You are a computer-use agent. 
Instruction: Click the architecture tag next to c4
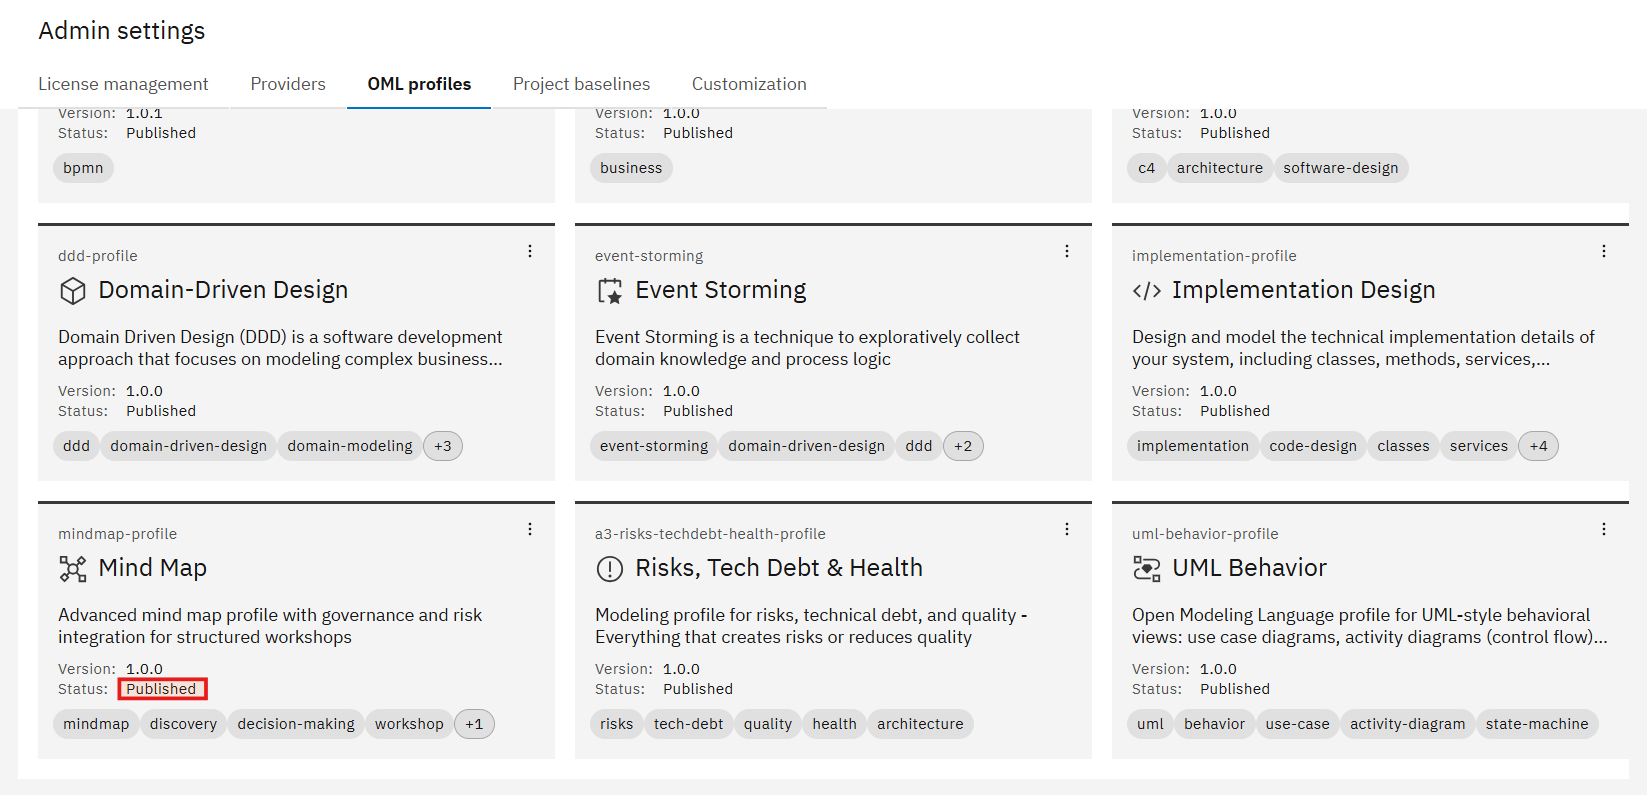[1219, 168]
